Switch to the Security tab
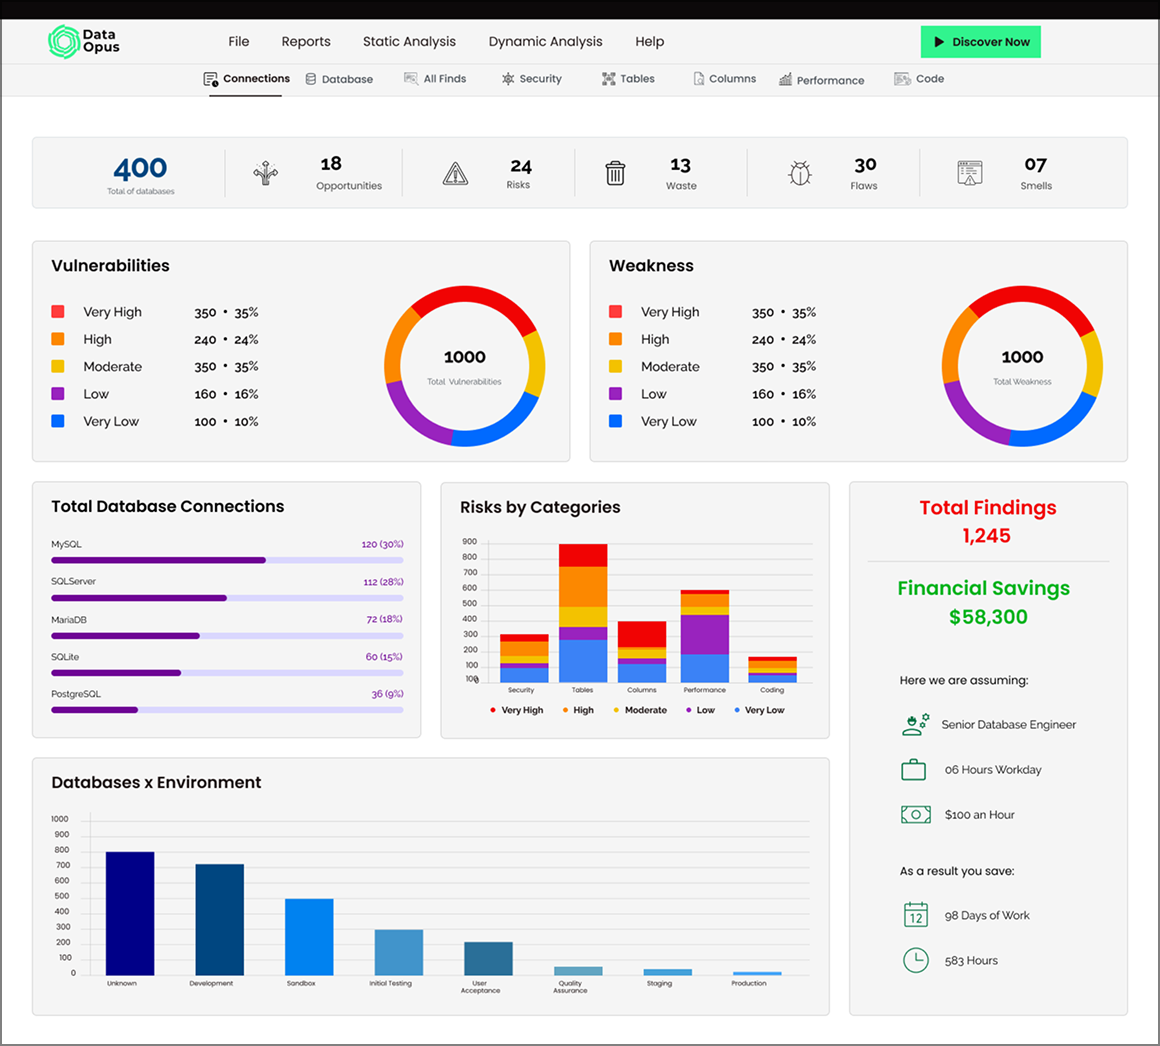1160x1046 pixels. pyautogui.click(x=532, y=79)
